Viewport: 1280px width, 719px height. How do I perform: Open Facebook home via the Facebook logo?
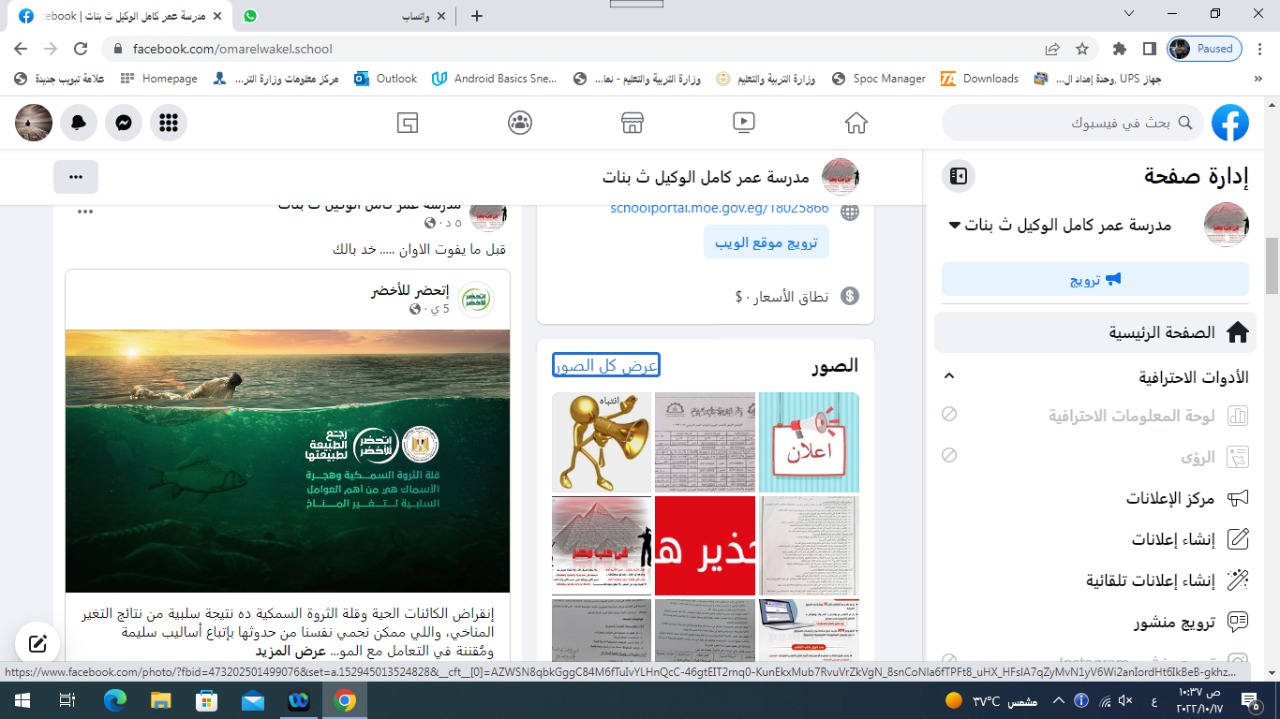tap(1230, 123)
